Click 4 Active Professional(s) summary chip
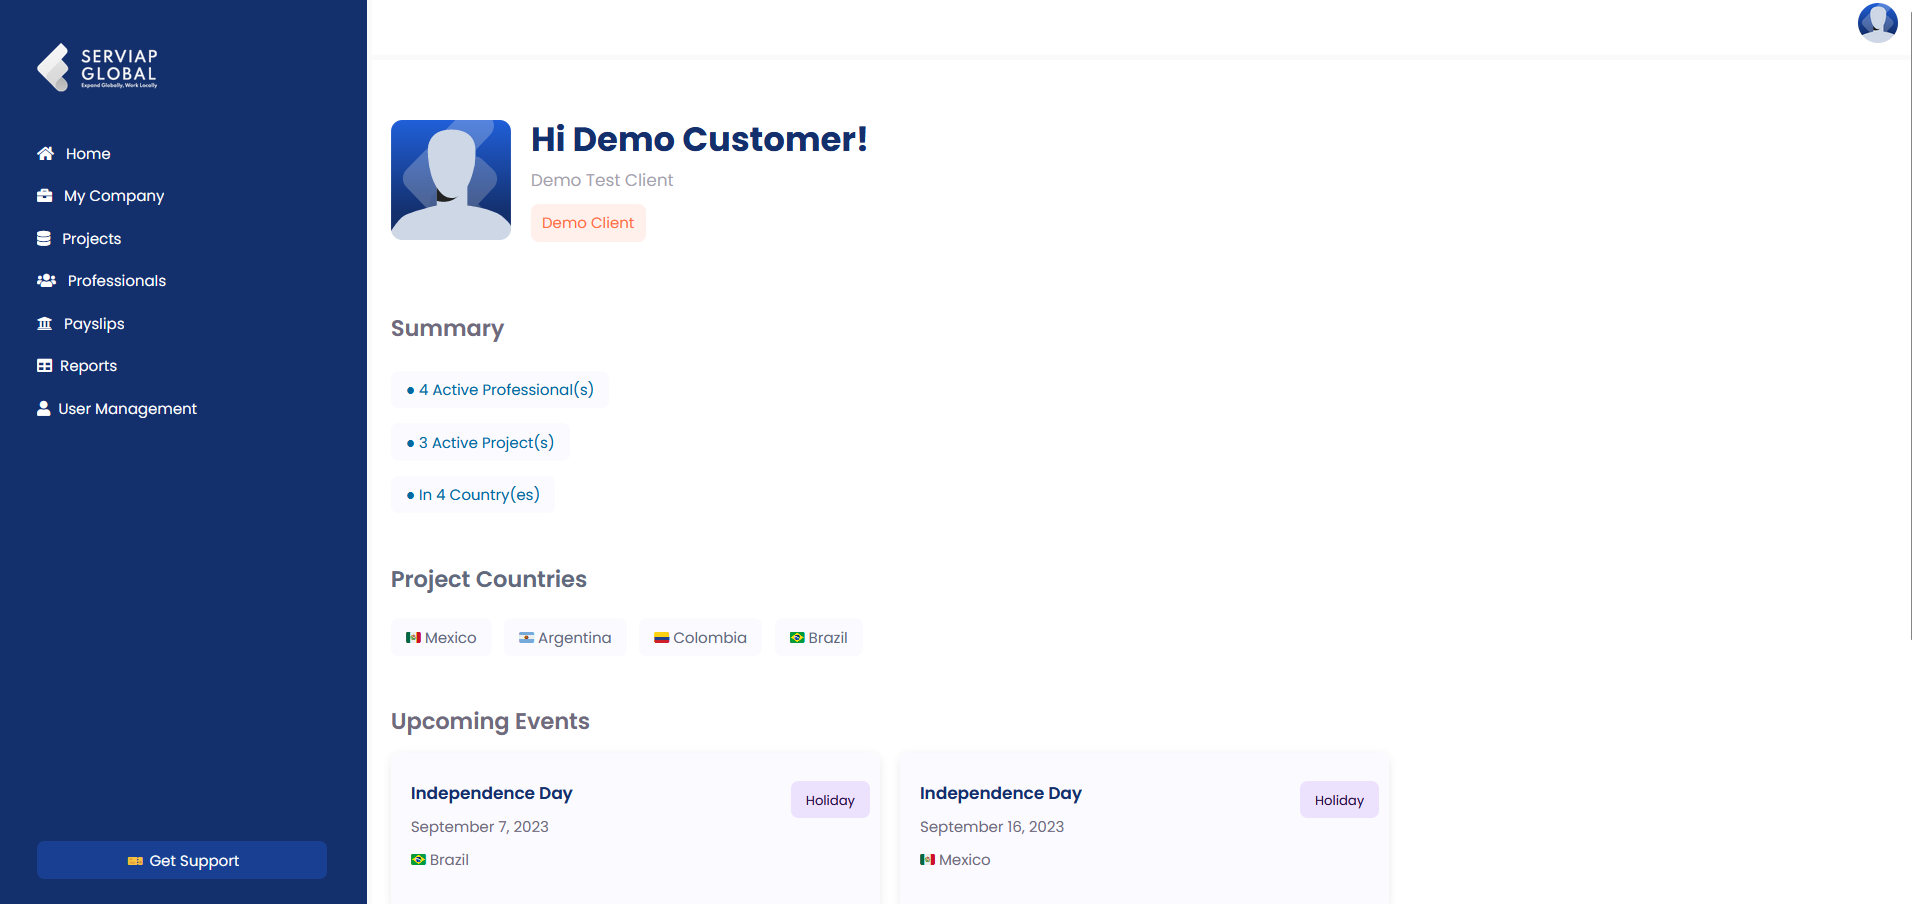 coord(500,390)
